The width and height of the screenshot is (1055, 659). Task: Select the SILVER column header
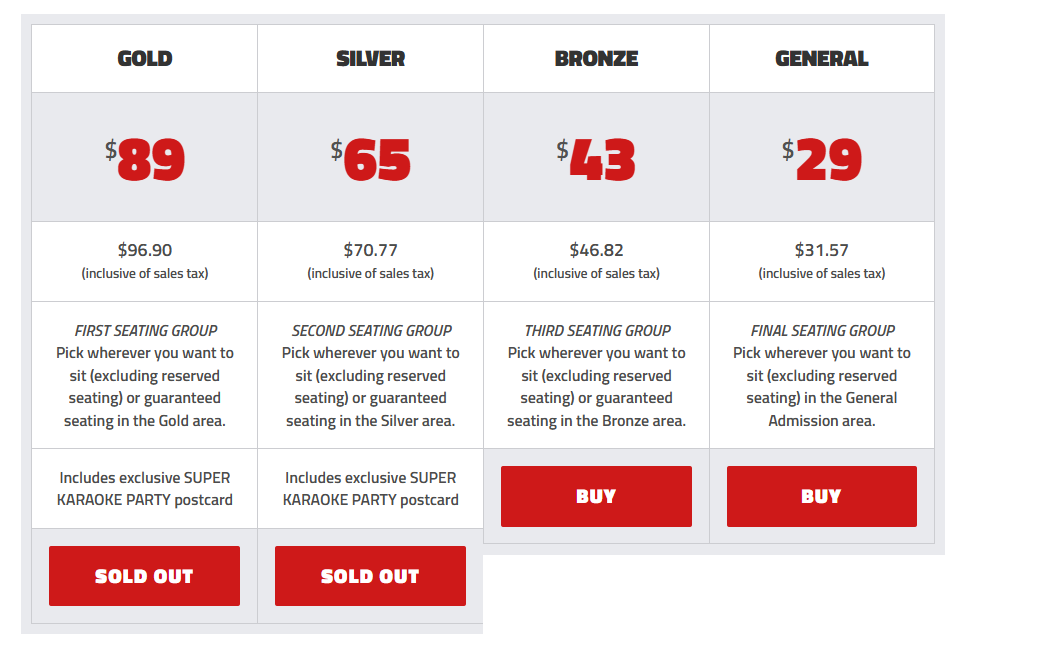coord(371,59)
